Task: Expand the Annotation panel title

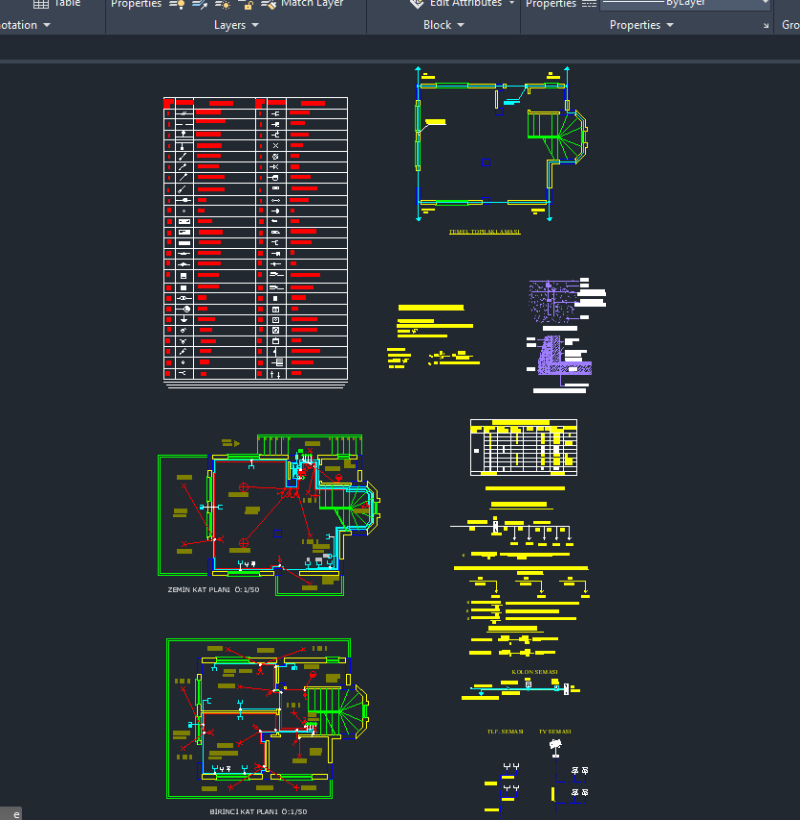Action: (24, 25)
